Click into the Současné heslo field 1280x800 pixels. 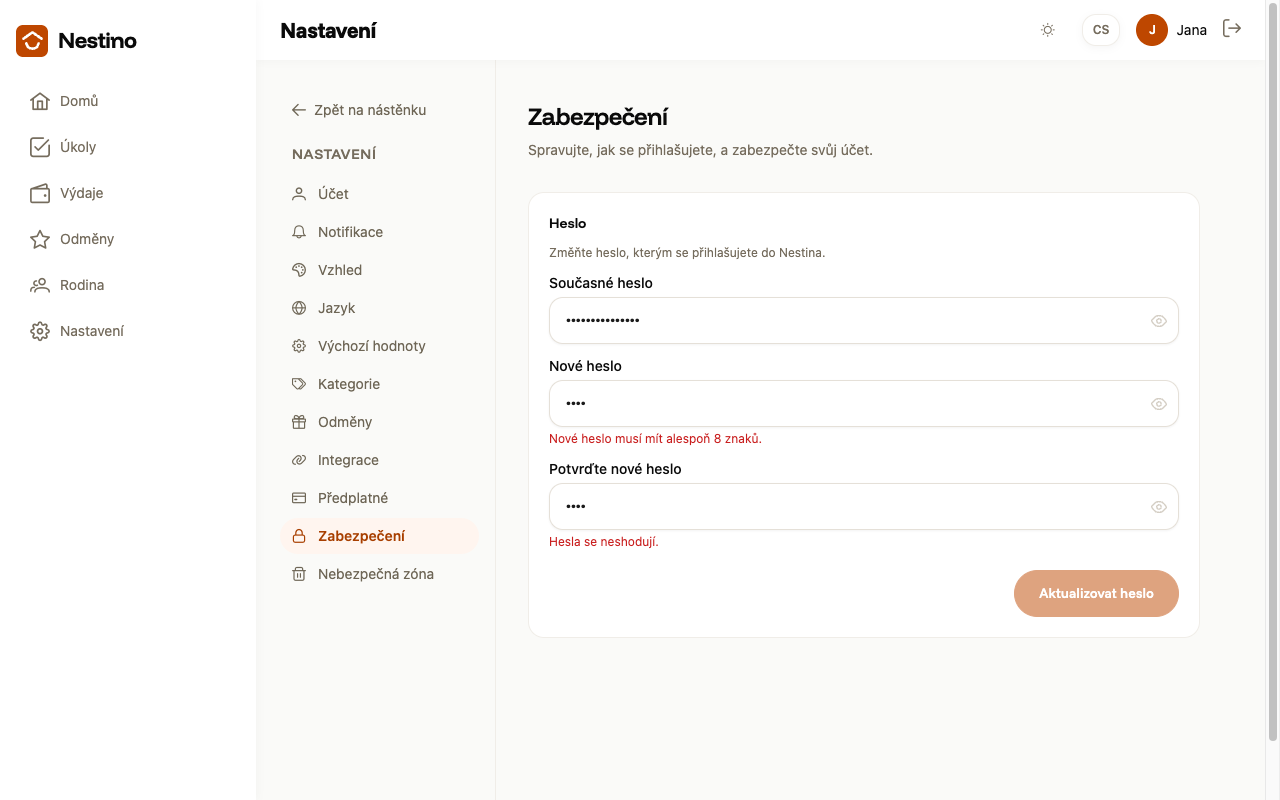[864, 321]
